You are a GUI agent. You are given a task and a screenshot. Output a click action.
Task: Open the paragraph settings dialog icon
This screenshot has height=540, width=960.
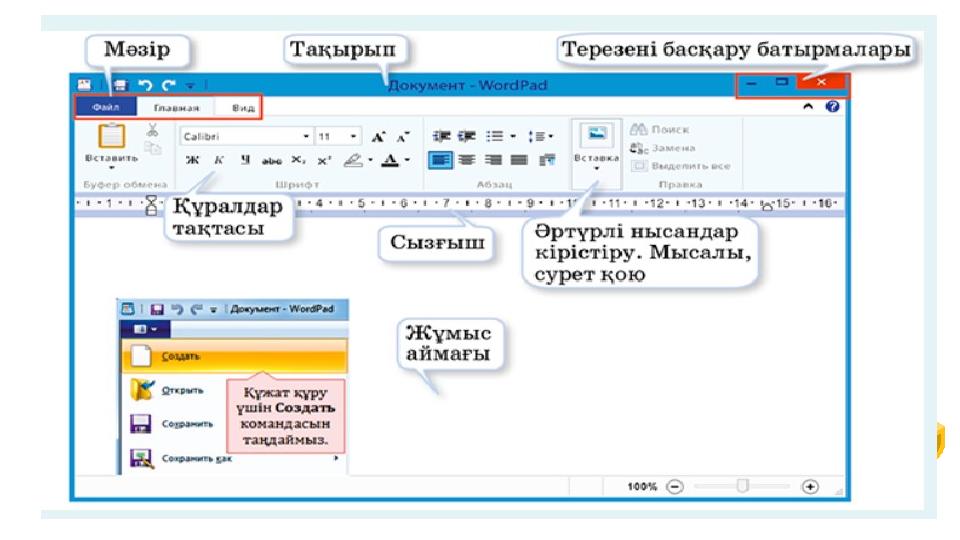coord(547,160)
